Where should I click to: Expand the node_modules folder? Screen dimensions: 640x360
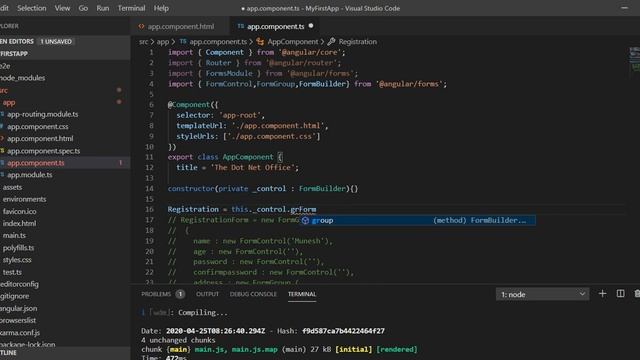point(22,78)
